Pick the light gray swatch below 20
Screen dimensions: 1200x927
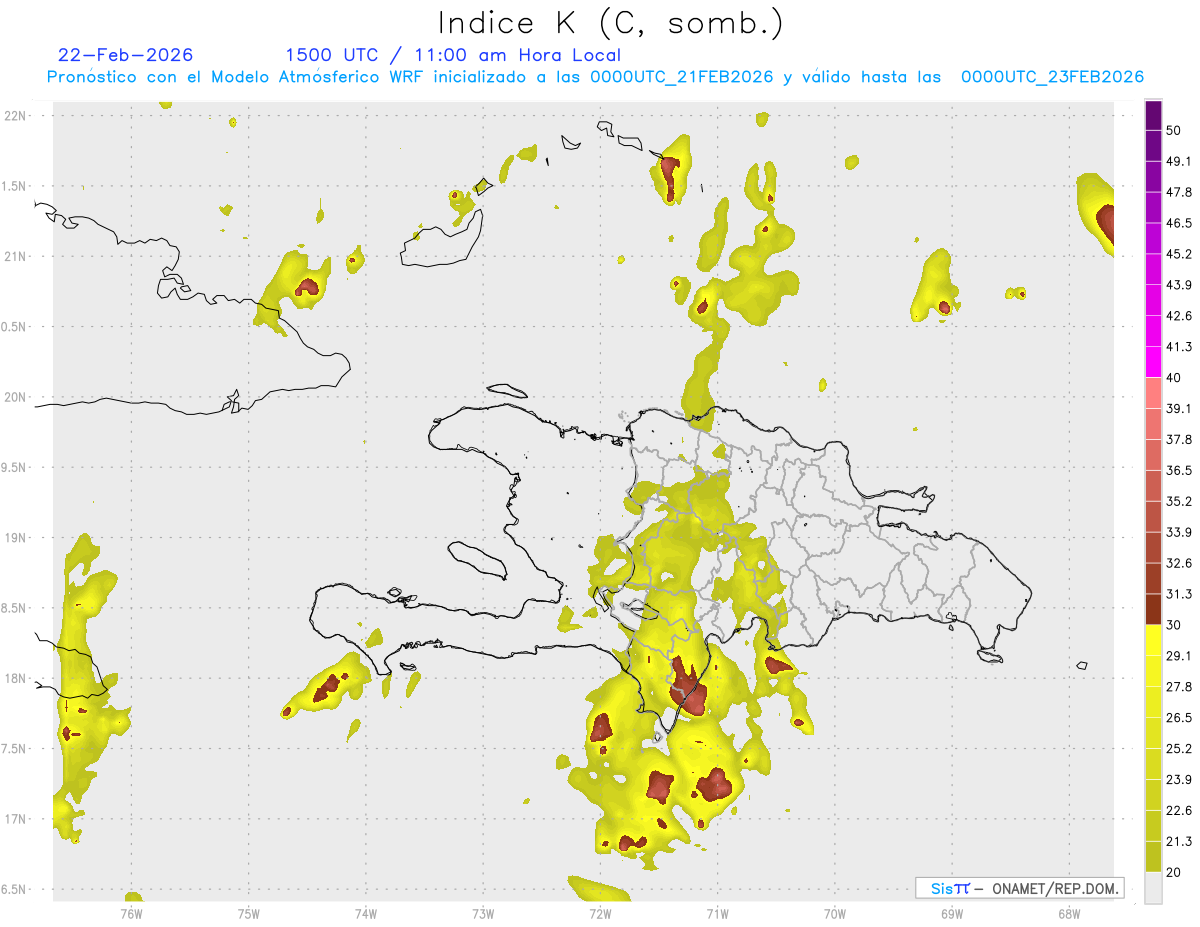(x=1153, y=887)
